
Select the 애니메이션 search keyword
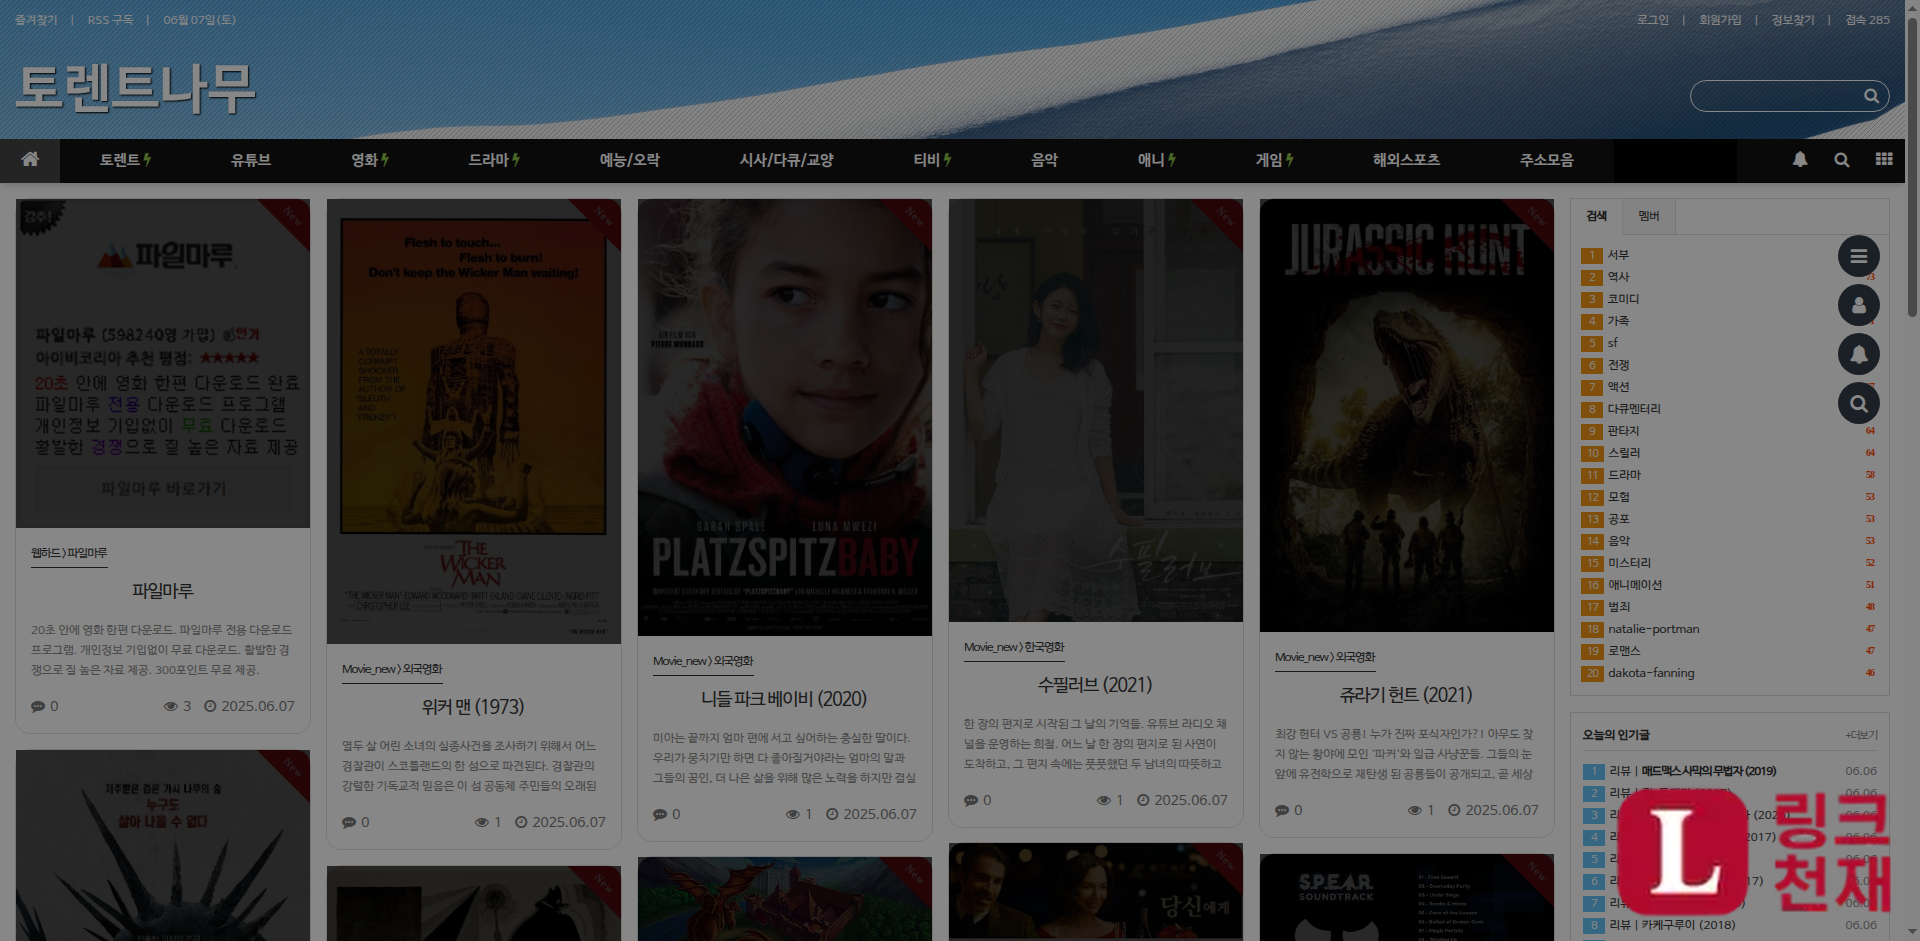pos(1634,585)
